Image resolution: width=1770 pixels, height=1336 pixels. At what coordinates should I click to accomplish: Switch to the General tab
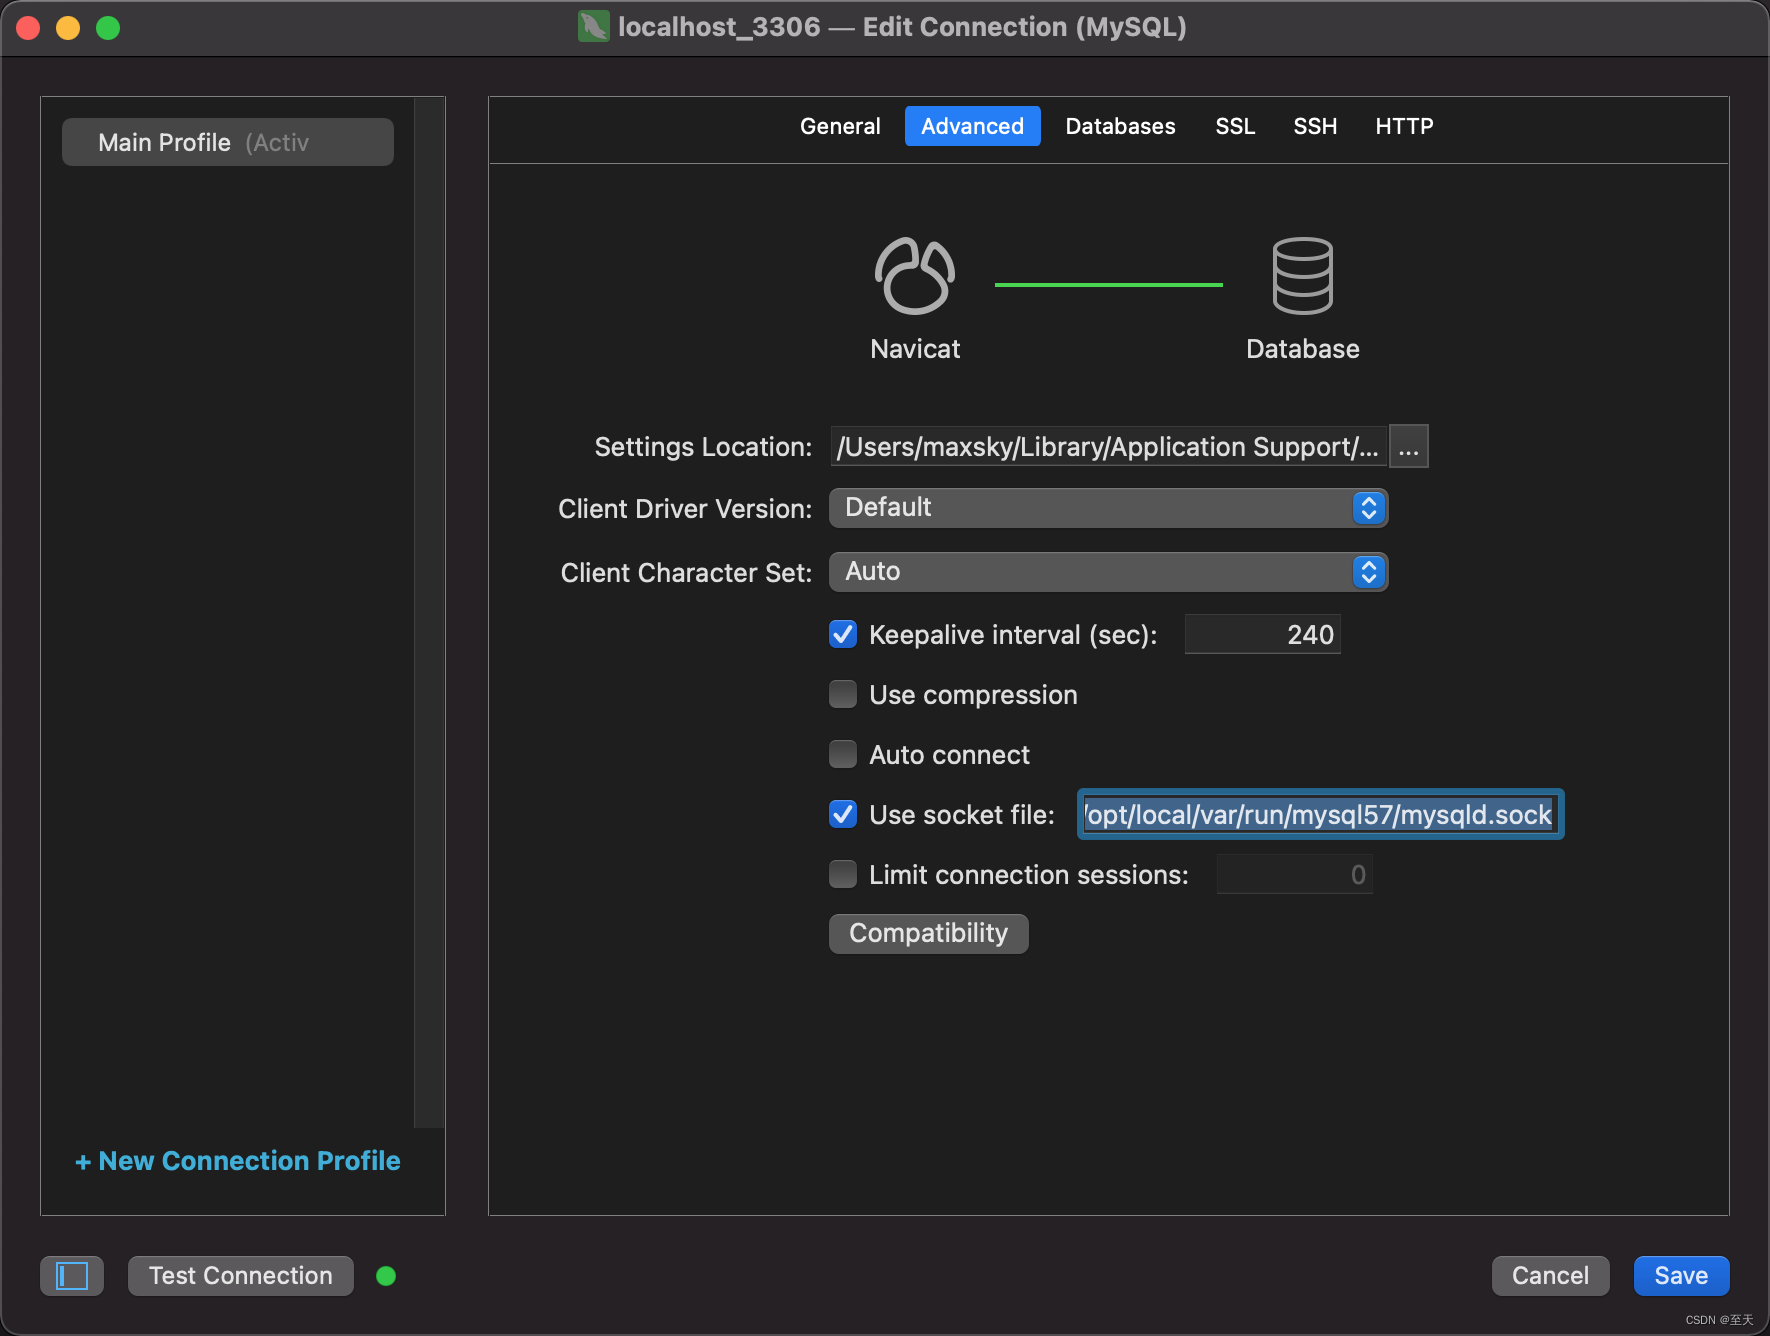pos(839,126)
